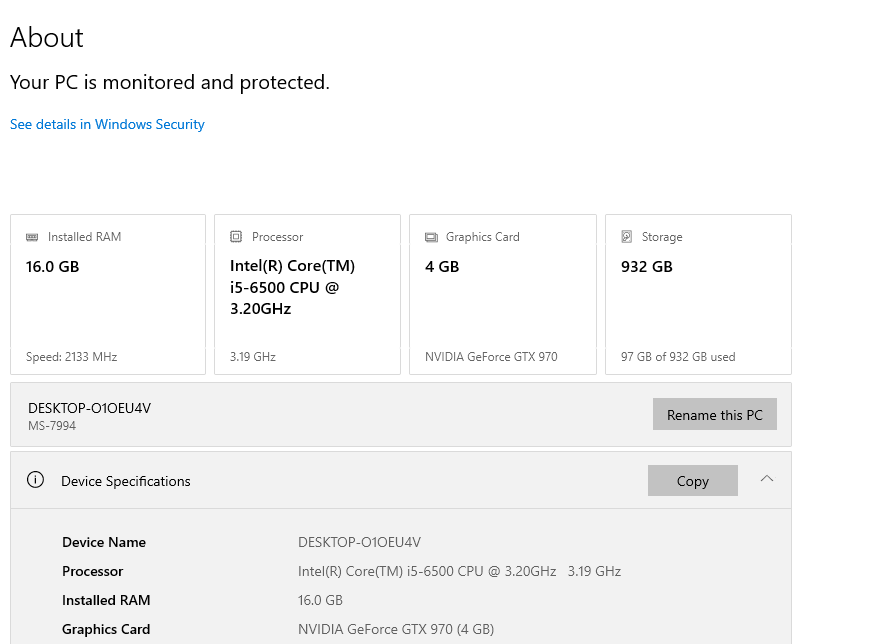Viewport: 890px width, 644px height.
Task: Click the About page heading
Action: point(47,38)
